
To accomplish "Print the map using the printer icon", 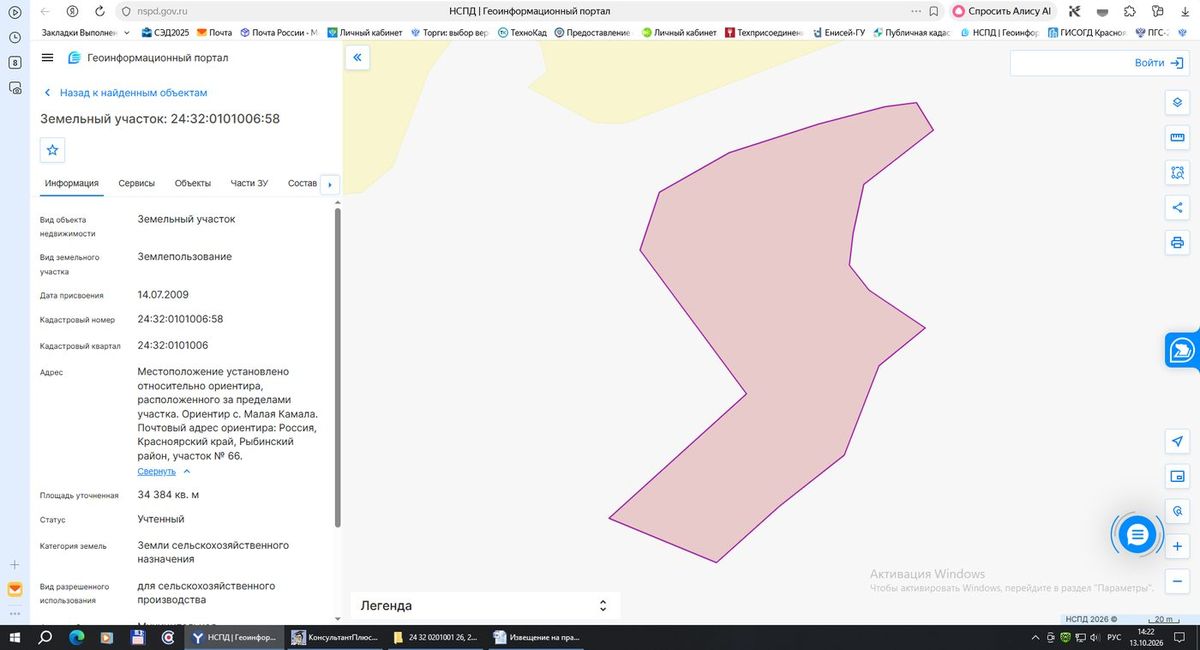I will [1177, 243].
